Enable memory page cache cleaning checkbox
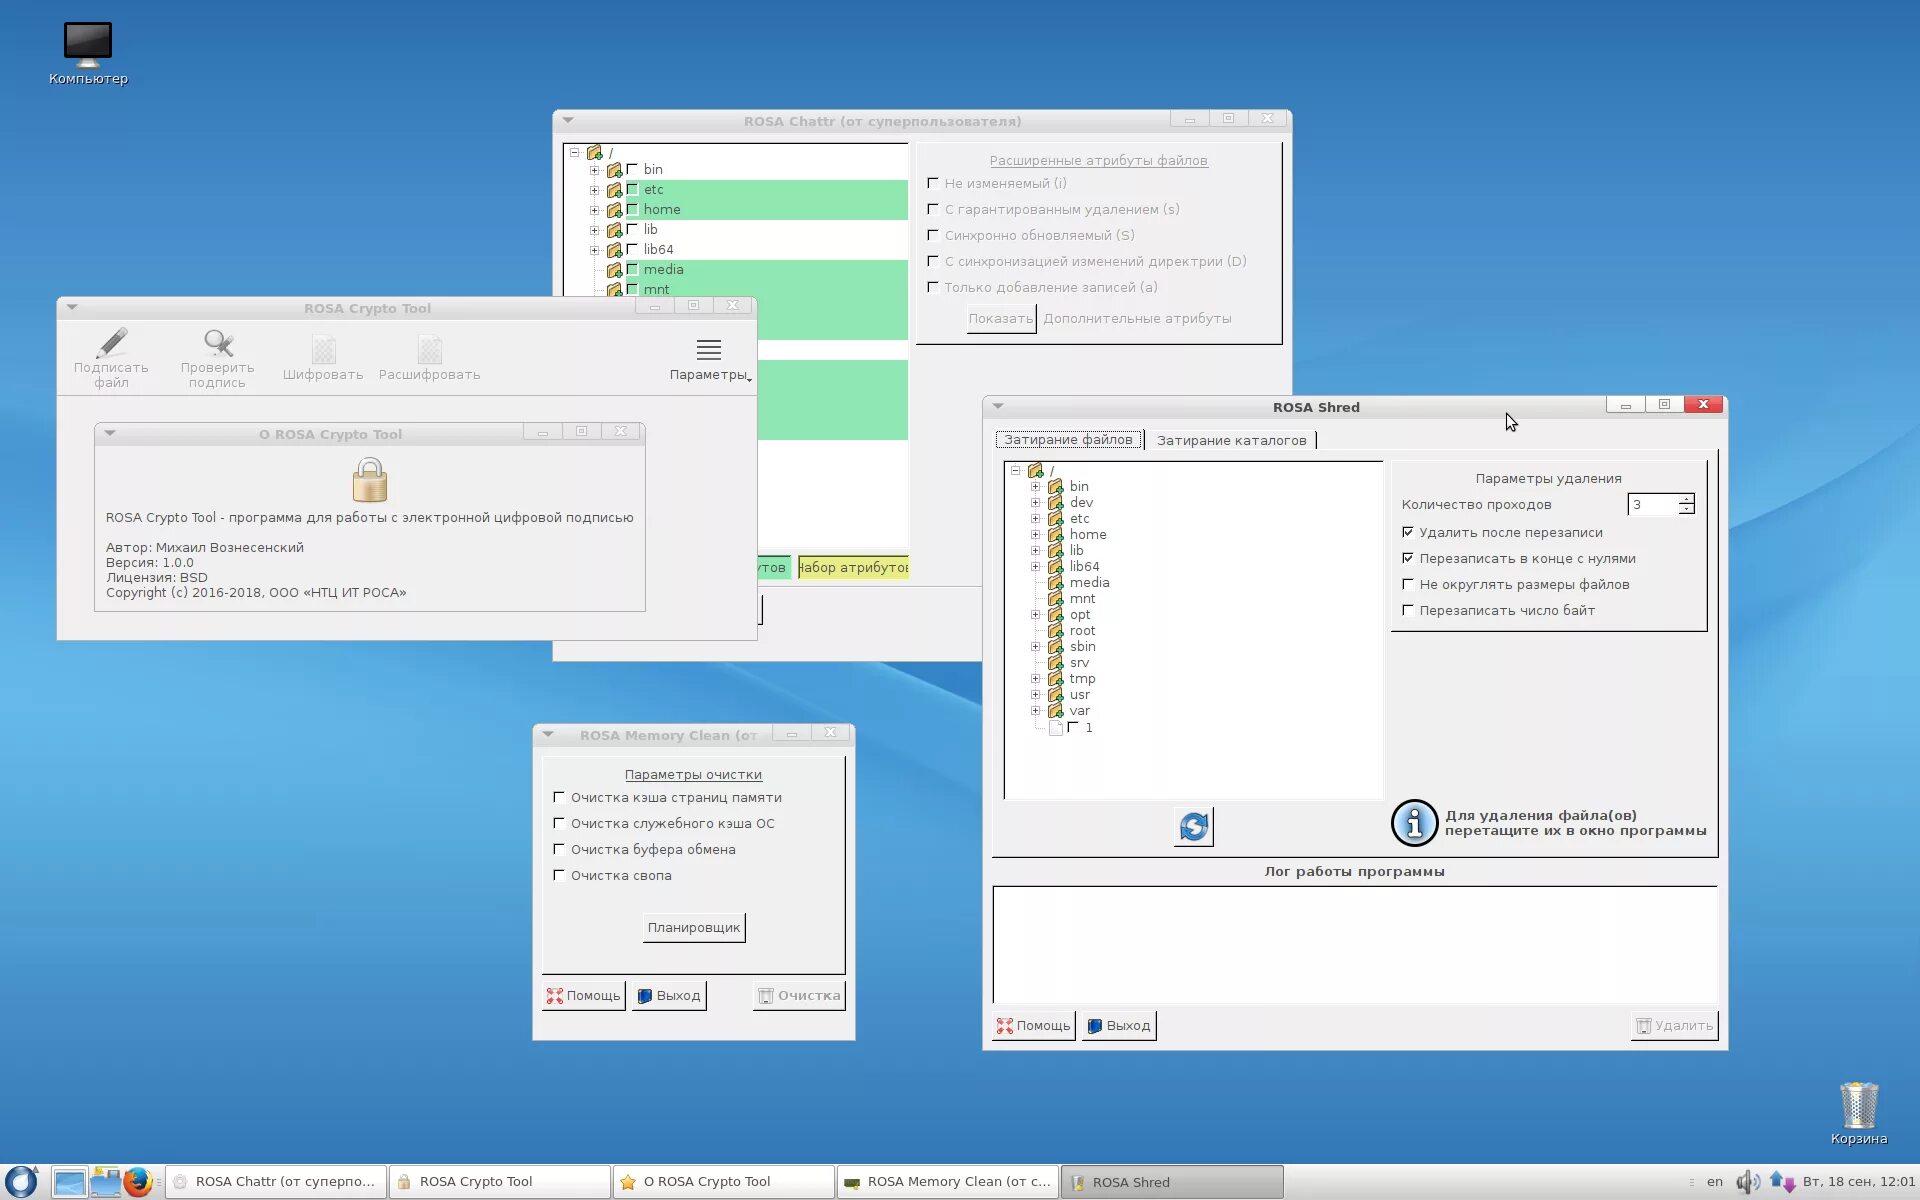The height and width of the screenshot is (1200, 1920). (x=559, y=797)
